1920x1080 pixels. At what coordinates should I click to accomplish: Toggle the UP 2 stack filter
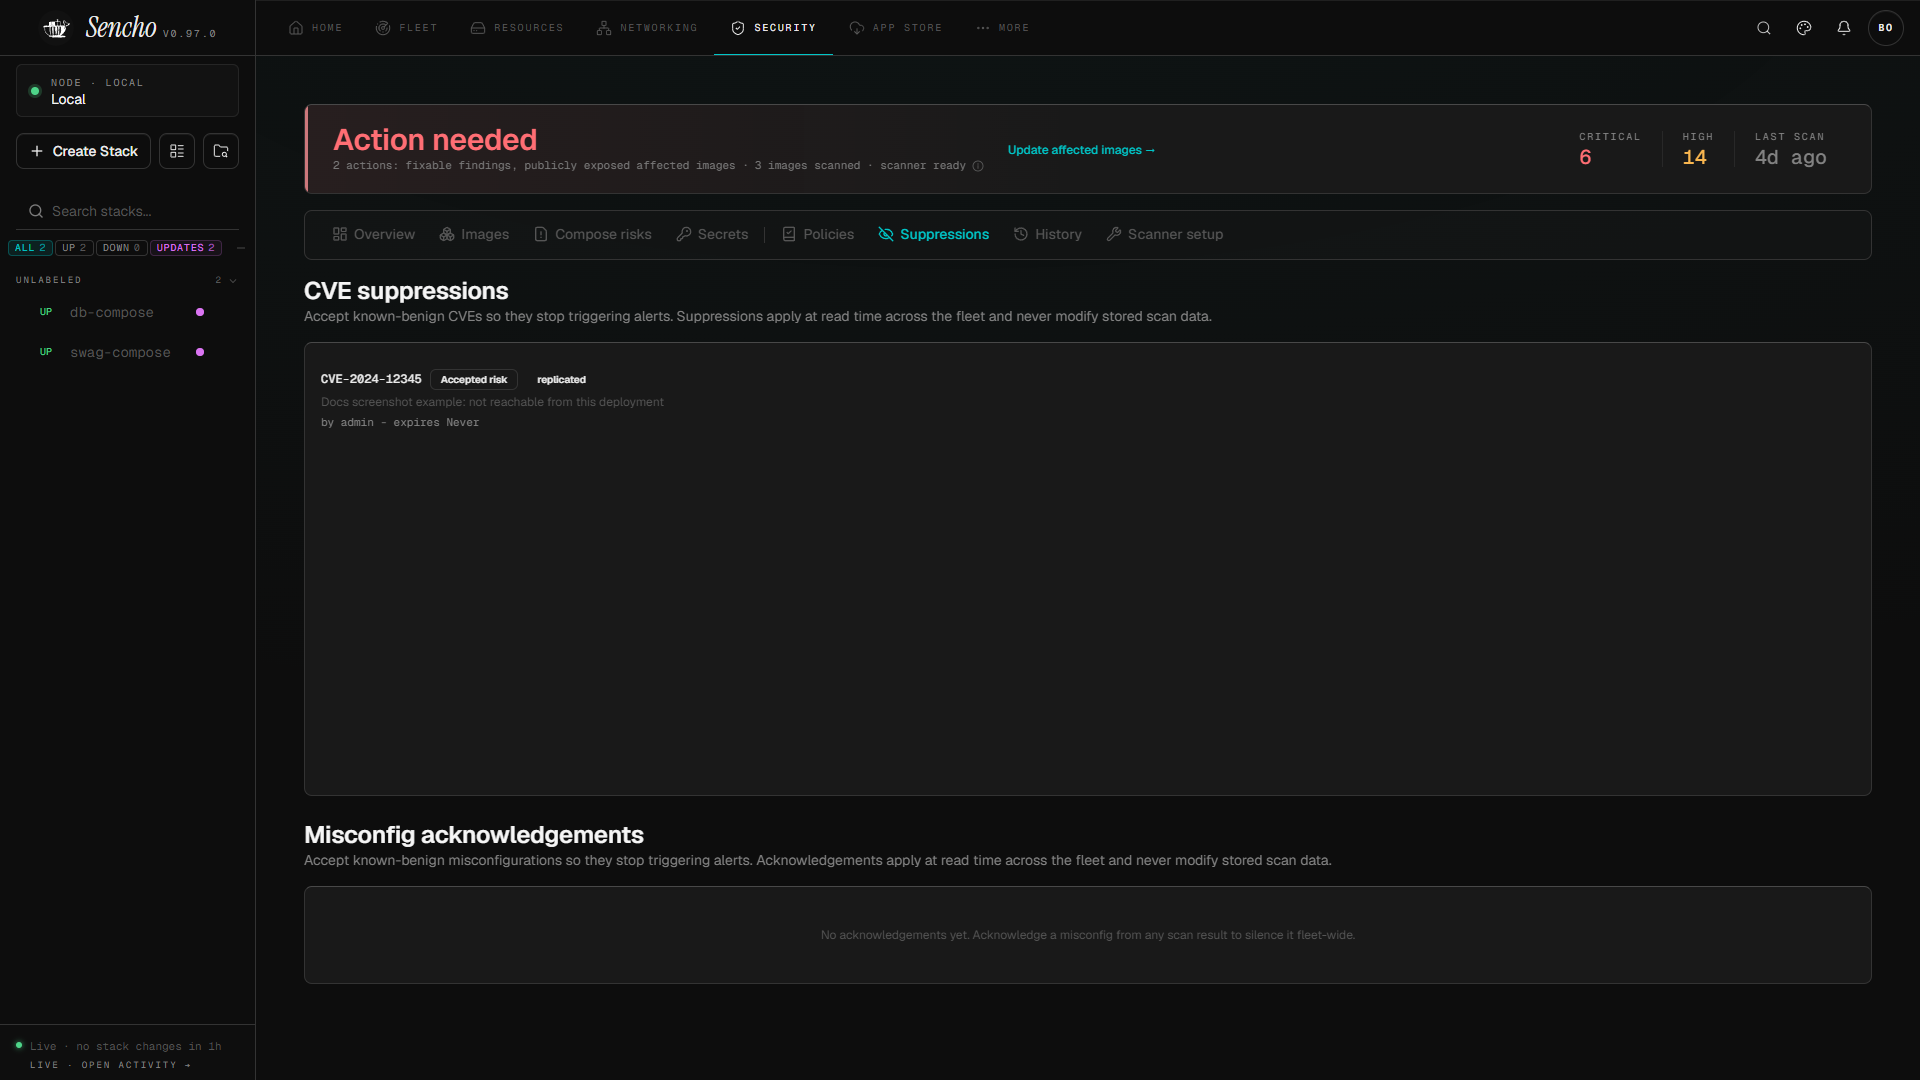(x=74, y=248)
